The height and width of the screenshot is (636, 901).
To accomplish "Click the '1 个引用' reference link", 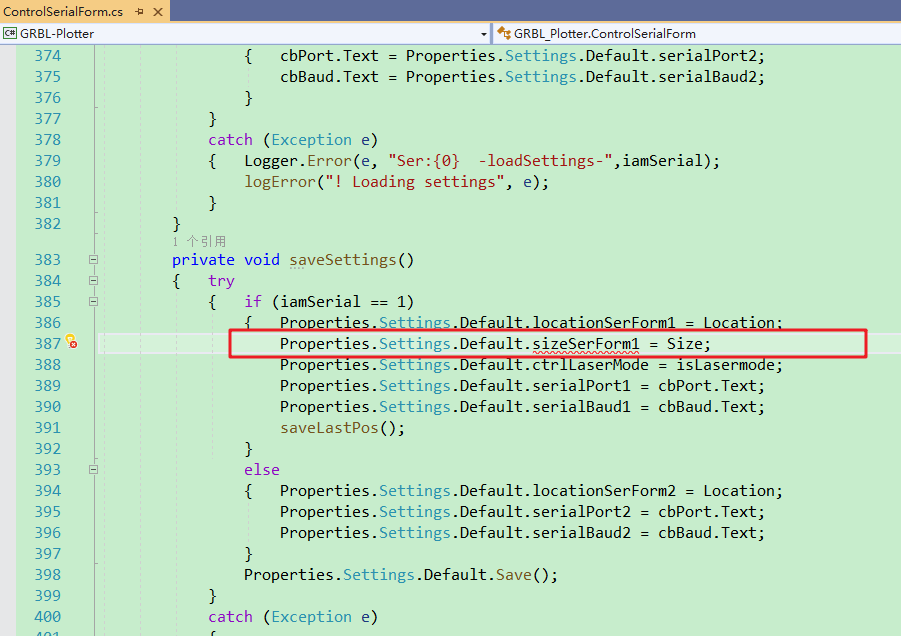I will [199, 241].
